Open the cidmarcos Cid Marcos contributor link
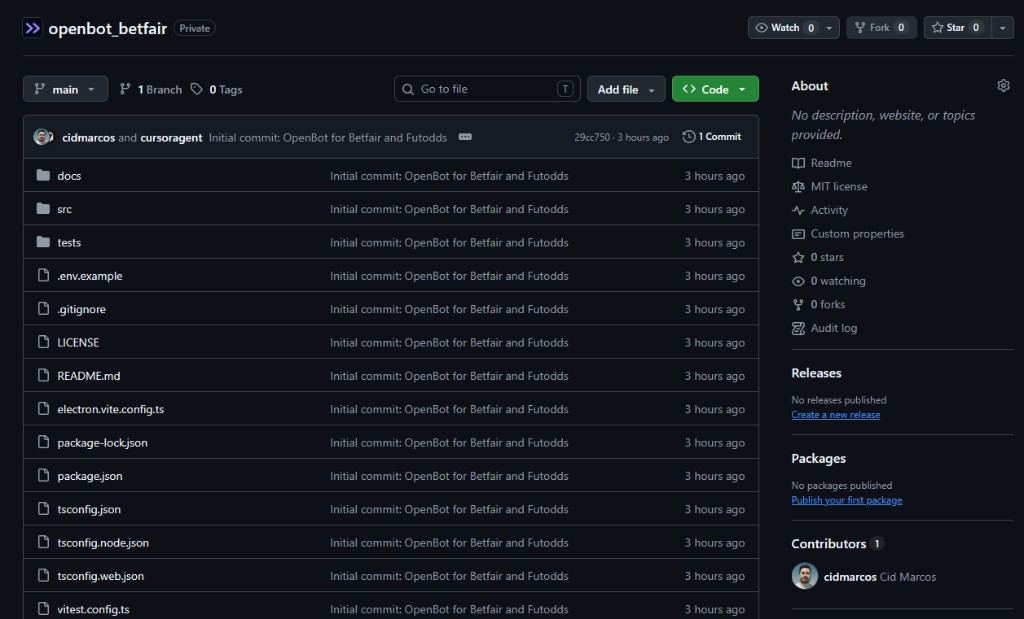 pyautogui.click(x=880, y=577)
